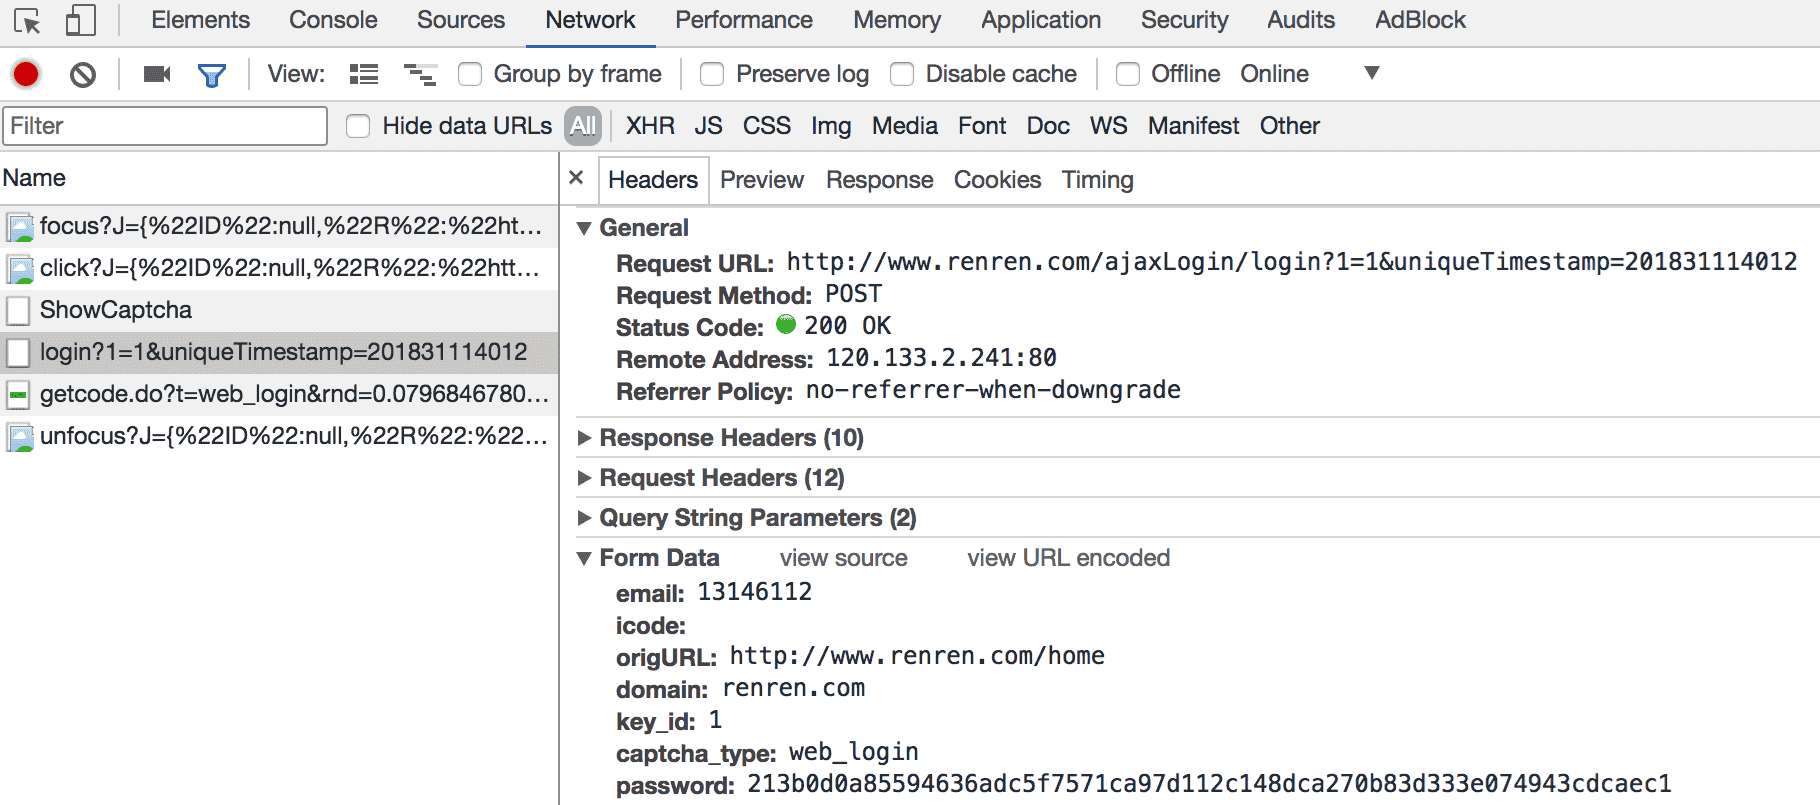Open the Timing tab
1820x805 pixels.
pos(1097,180)
